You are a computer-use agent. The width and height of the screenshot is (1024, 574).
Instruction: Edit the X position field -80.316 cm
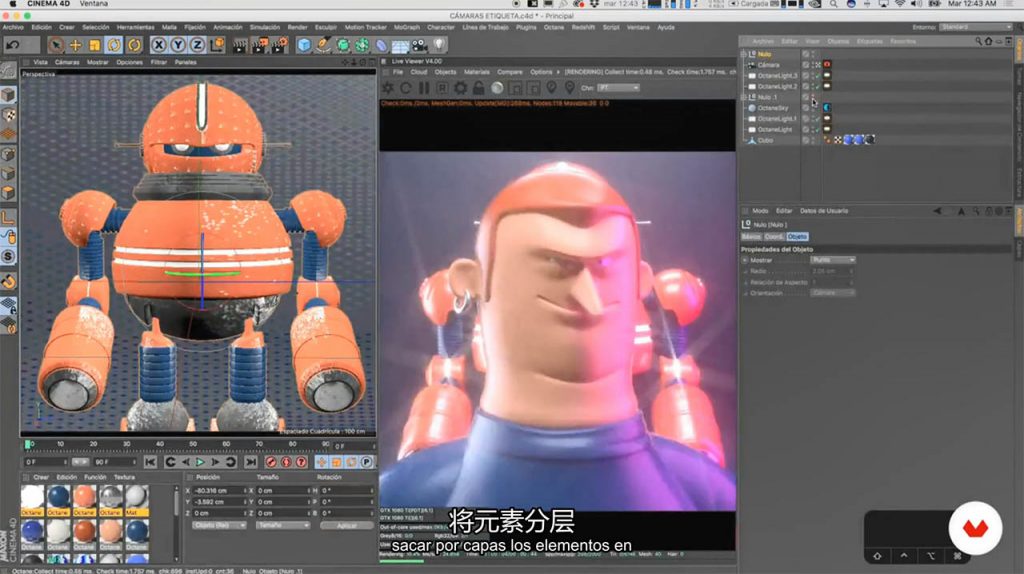pos(218,490)
